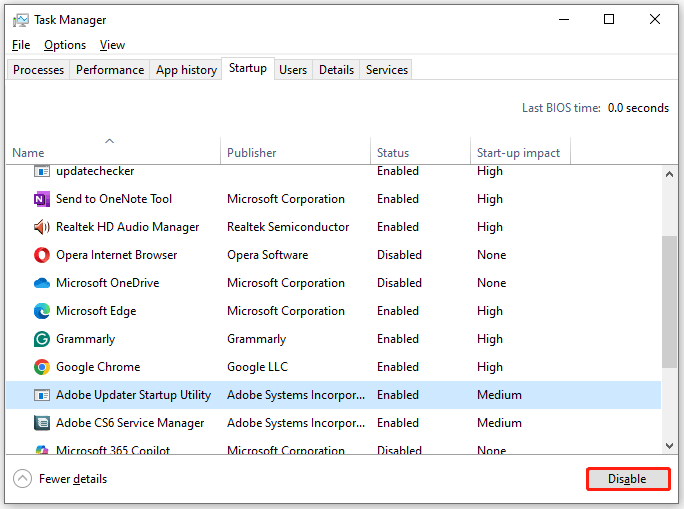Click the Send to OneNote Tool icon
The width and height of the screenshot is (684, 509).
[x=42, y=199]
